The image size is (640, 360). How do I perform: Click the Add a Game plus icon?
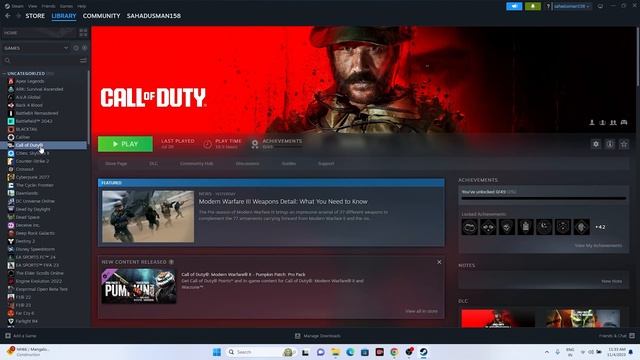click(8, 336)
